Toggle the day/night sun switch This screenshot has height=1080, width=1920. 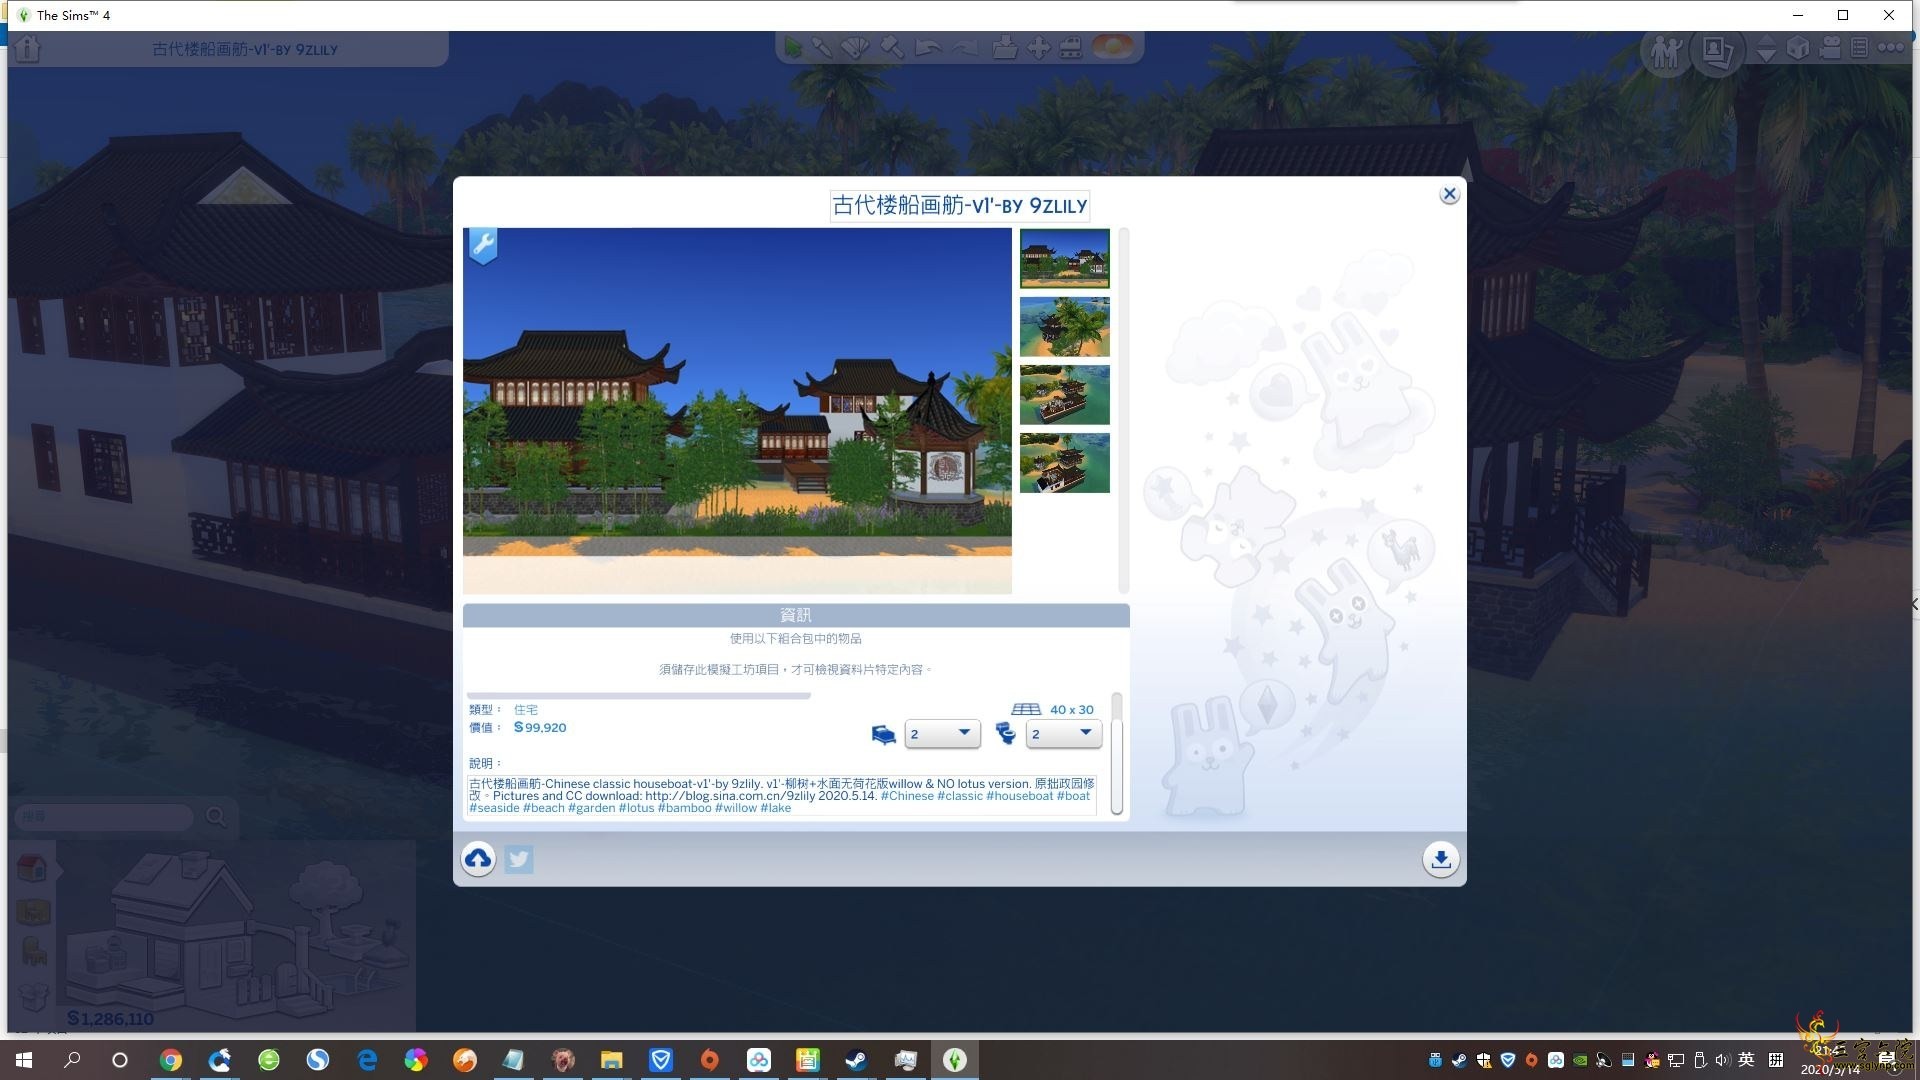[x=1113, y=47]
